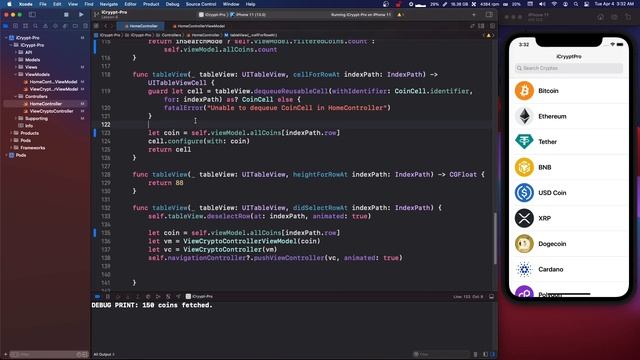Tap XRP row in the simulator
The height and width of the screenshot is (360, 640).
[569, 218]
